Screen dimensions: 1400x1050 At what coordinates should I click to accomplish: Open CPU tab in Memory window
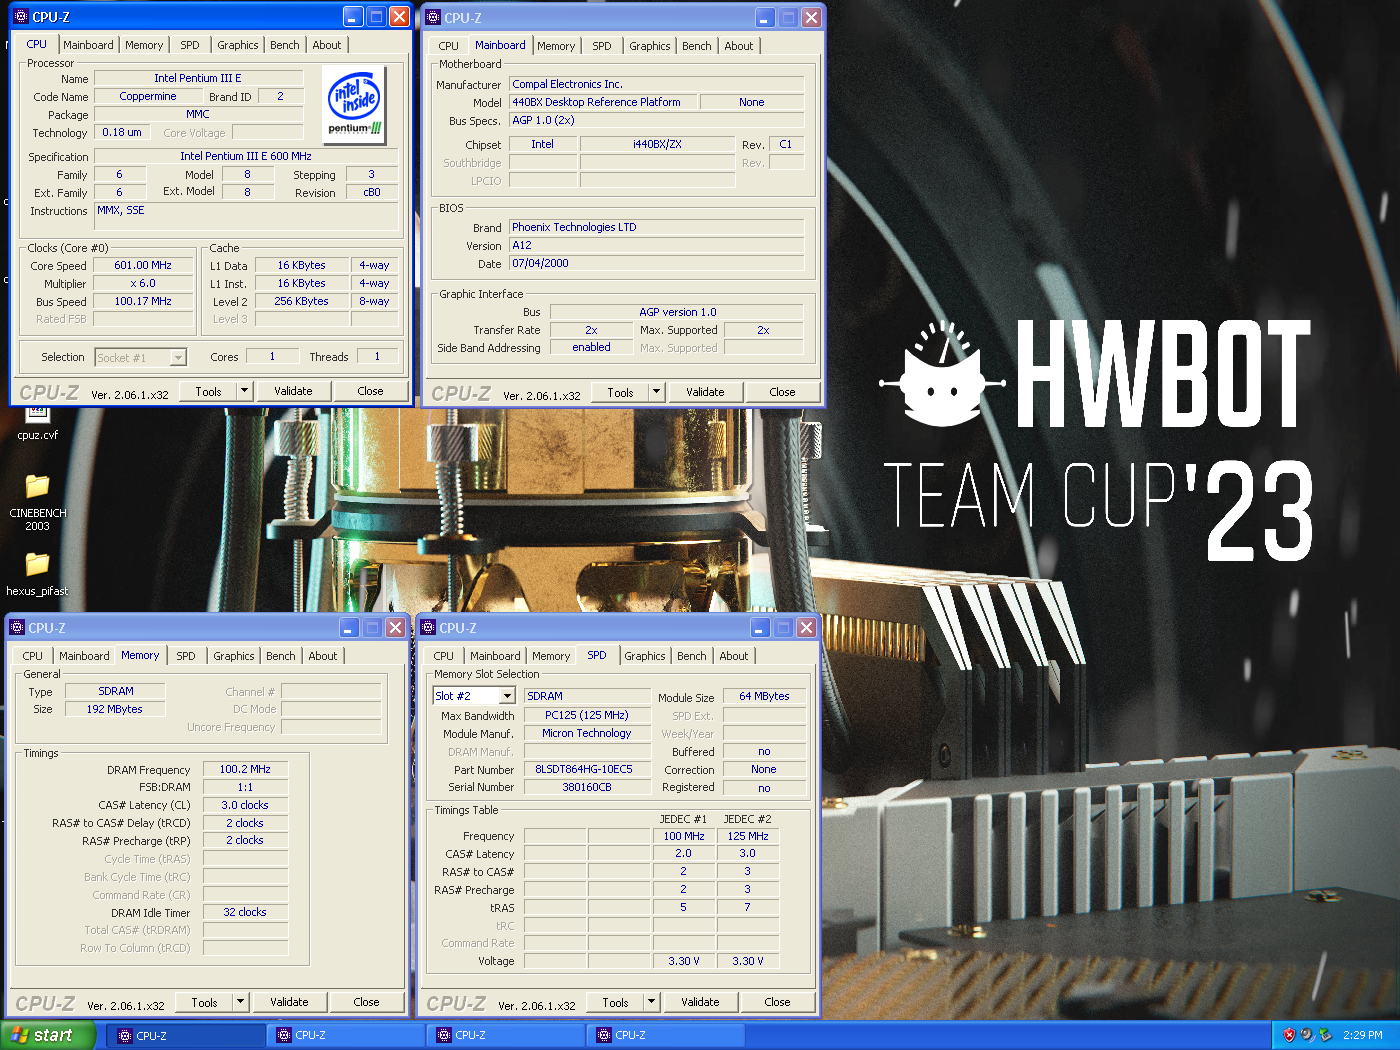[33, 656]
